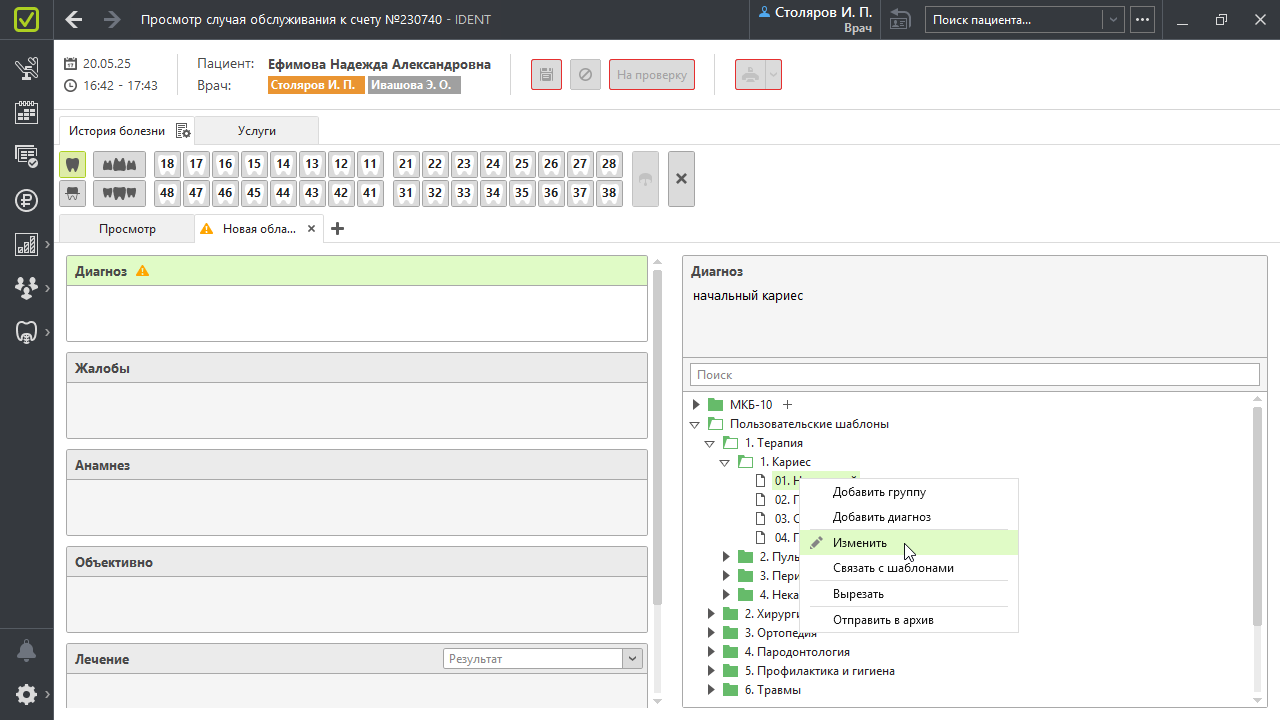Viewport: 1280px width, 720px height.
Task: Open the task list sidebar icon
Action: [27, 156]
